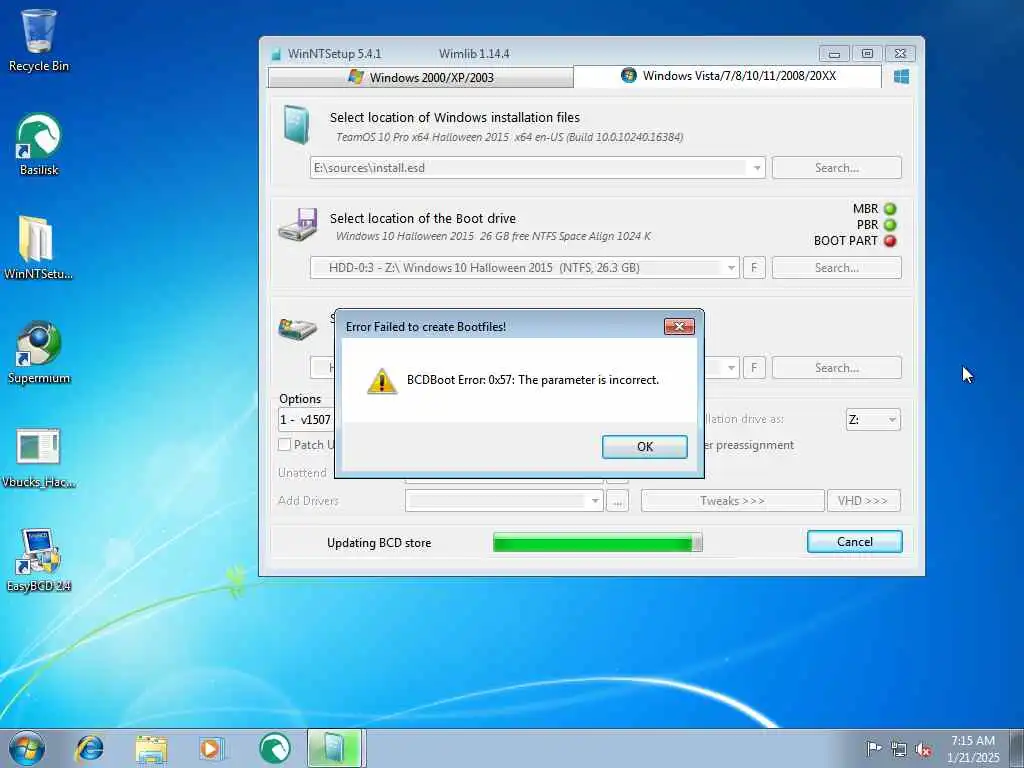Click the warning triangle icon in the error dialog
Viewport: 1024px width, 768px height.
click(382, 381)
